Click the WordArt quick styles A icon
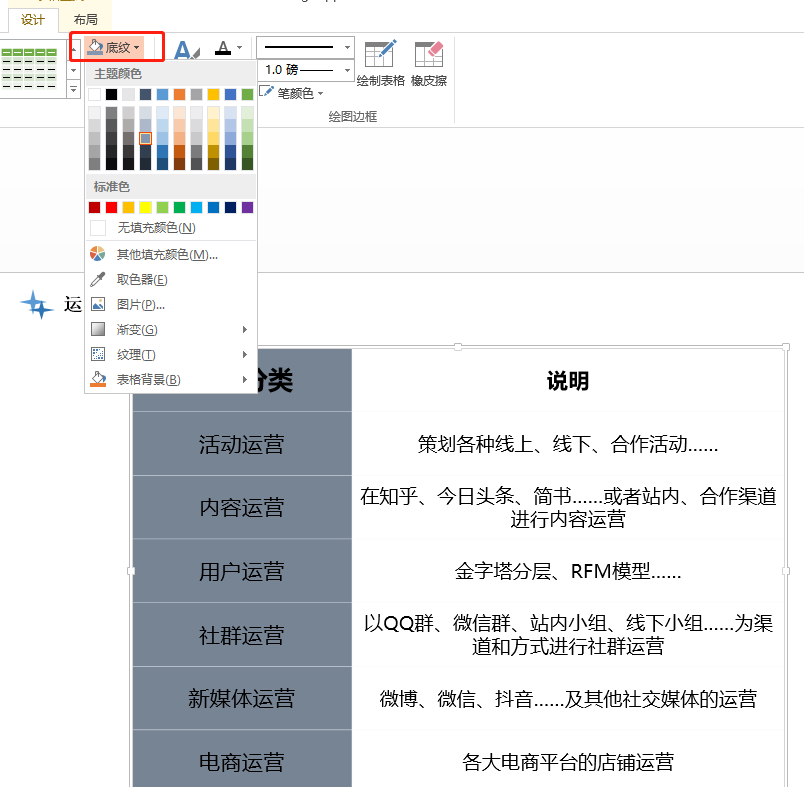804x787 pixels. [x=186, y=50]
